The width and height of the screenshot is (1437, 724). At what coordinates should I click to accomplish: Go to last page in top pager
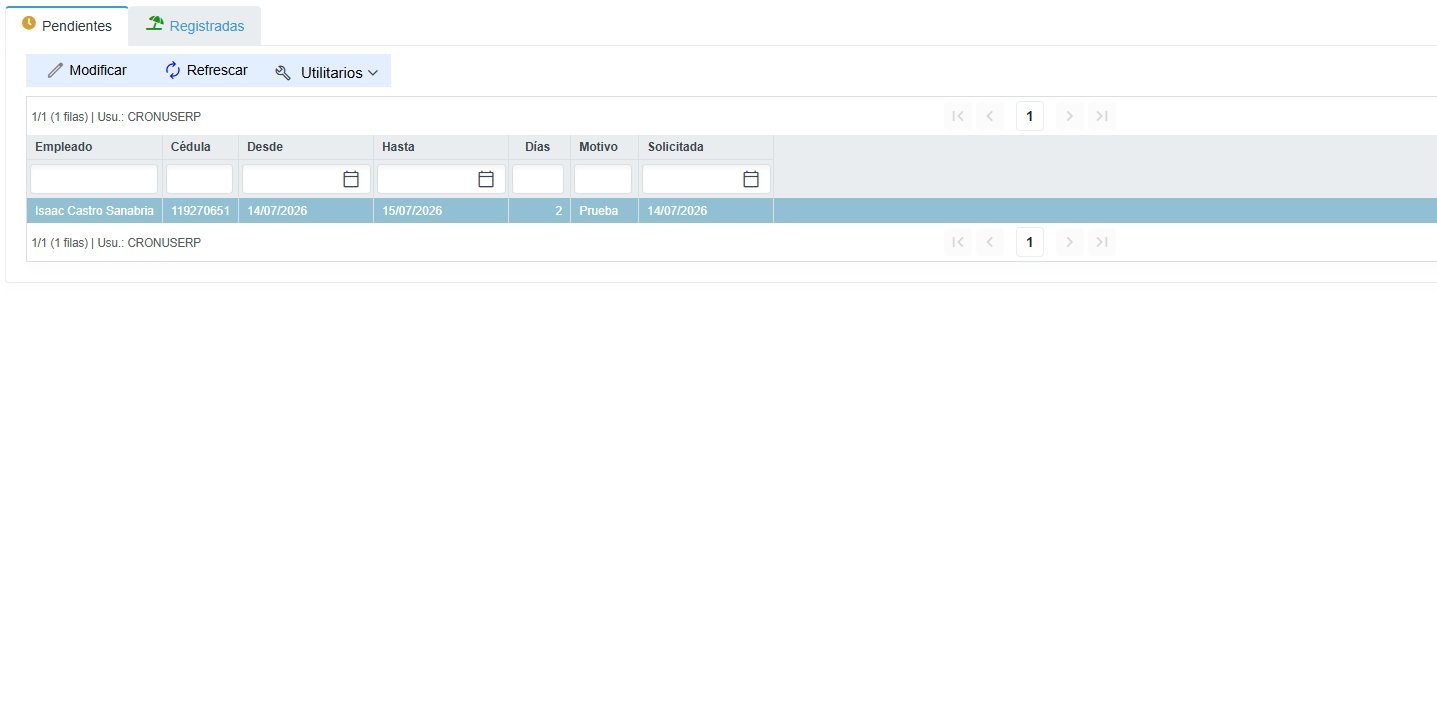[1102, 116]
